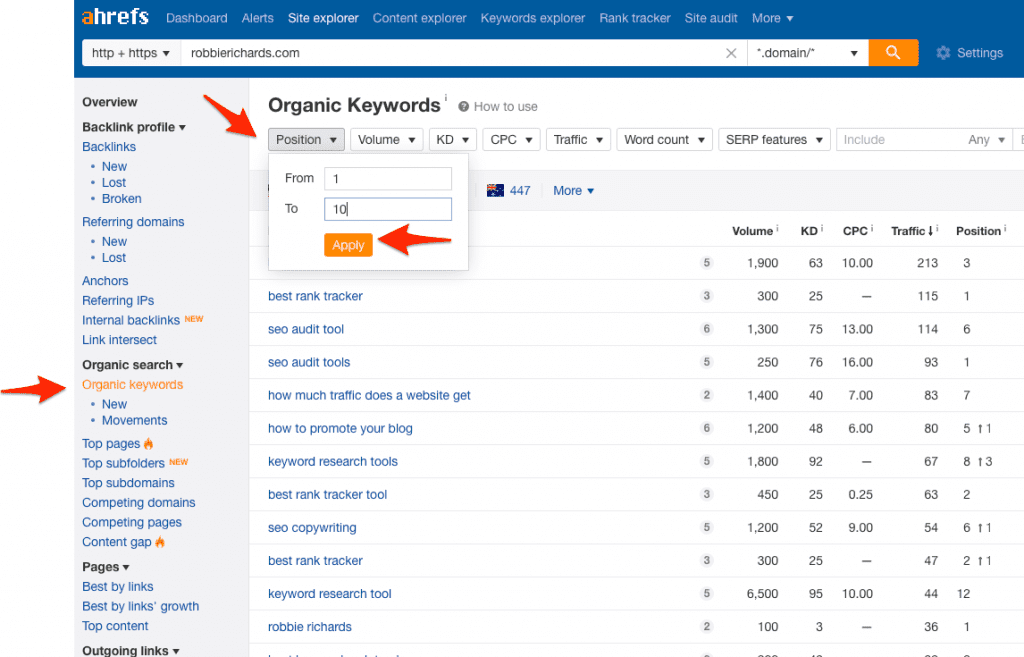This screenshot has height=657, width=1024.
Task: Collapse the Pages sidebar section
Action: 106,567
